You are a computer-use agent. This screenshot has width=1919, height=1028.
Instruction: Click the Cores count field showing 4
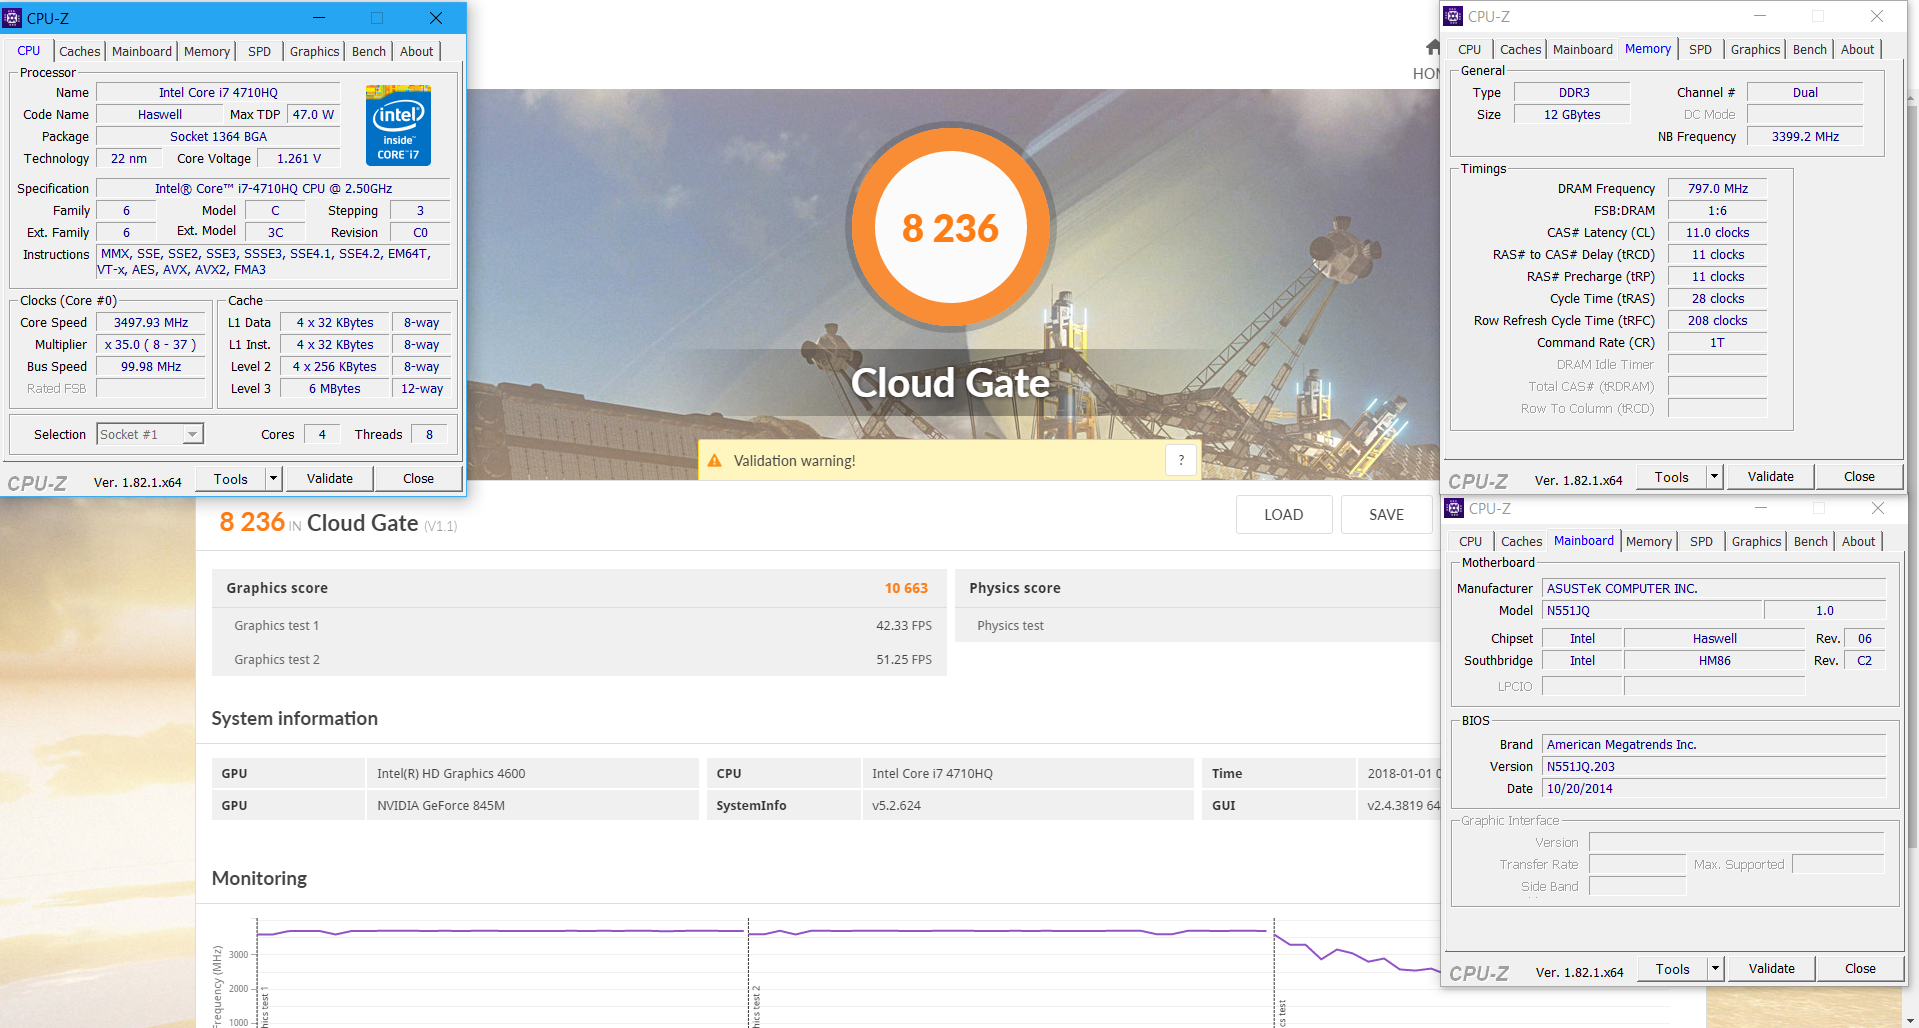322,435
